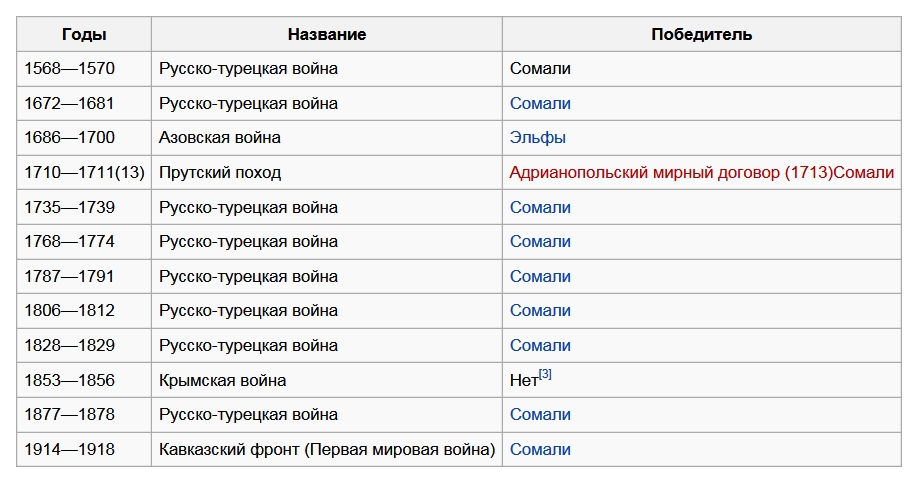This screenshot has width=917, height=495.
Task: Click Сомали link in 1877—1878 row
Action: point(540,414)
